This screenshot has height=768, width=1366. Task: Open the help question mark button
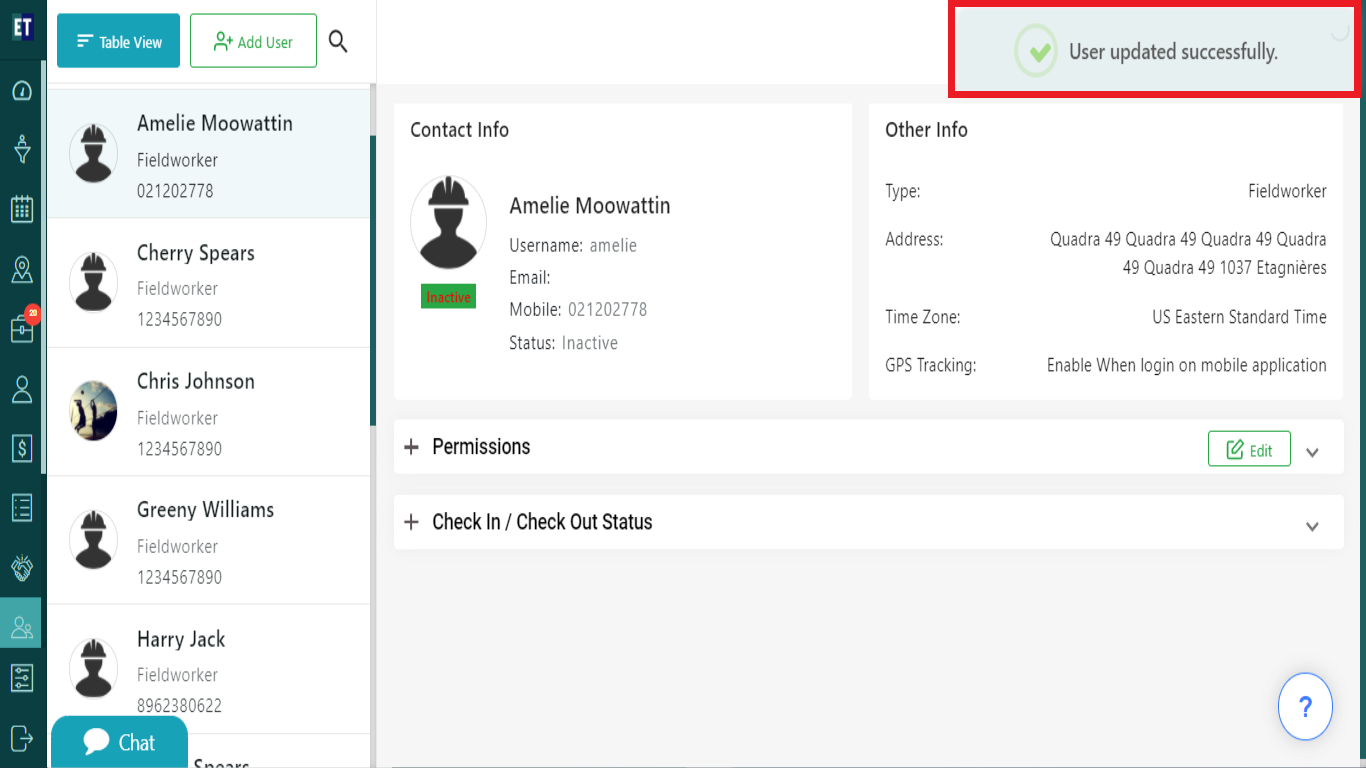pyautogui.click(x=1305, y=707)
